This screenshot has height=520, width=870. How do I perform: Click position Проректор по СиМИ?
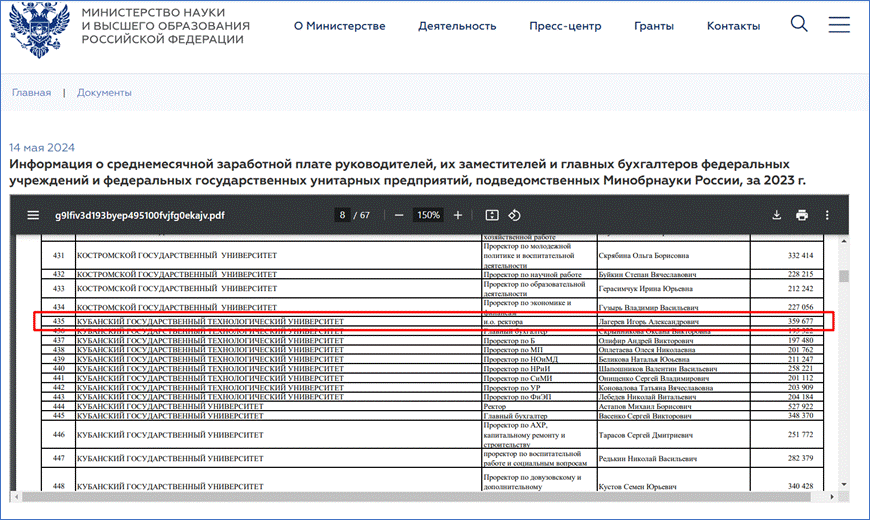click(518, 378)
